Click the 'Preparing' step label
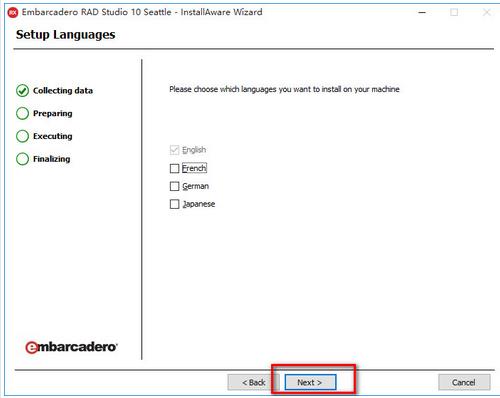Screen dimensions: 500x398 coord(53,113)
